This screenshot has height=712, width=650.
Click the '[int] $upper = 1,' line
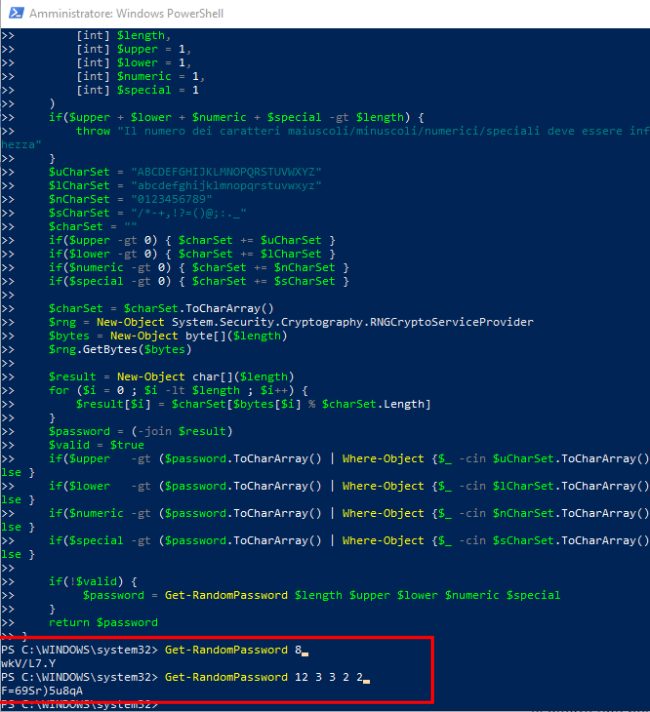point(134,49)
